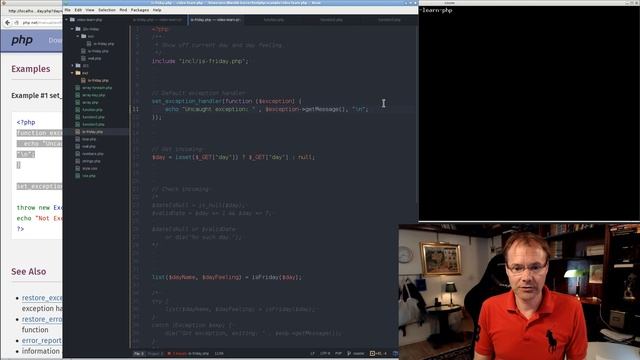Click the rightmost status bar icon

click(x=396, y=353)
